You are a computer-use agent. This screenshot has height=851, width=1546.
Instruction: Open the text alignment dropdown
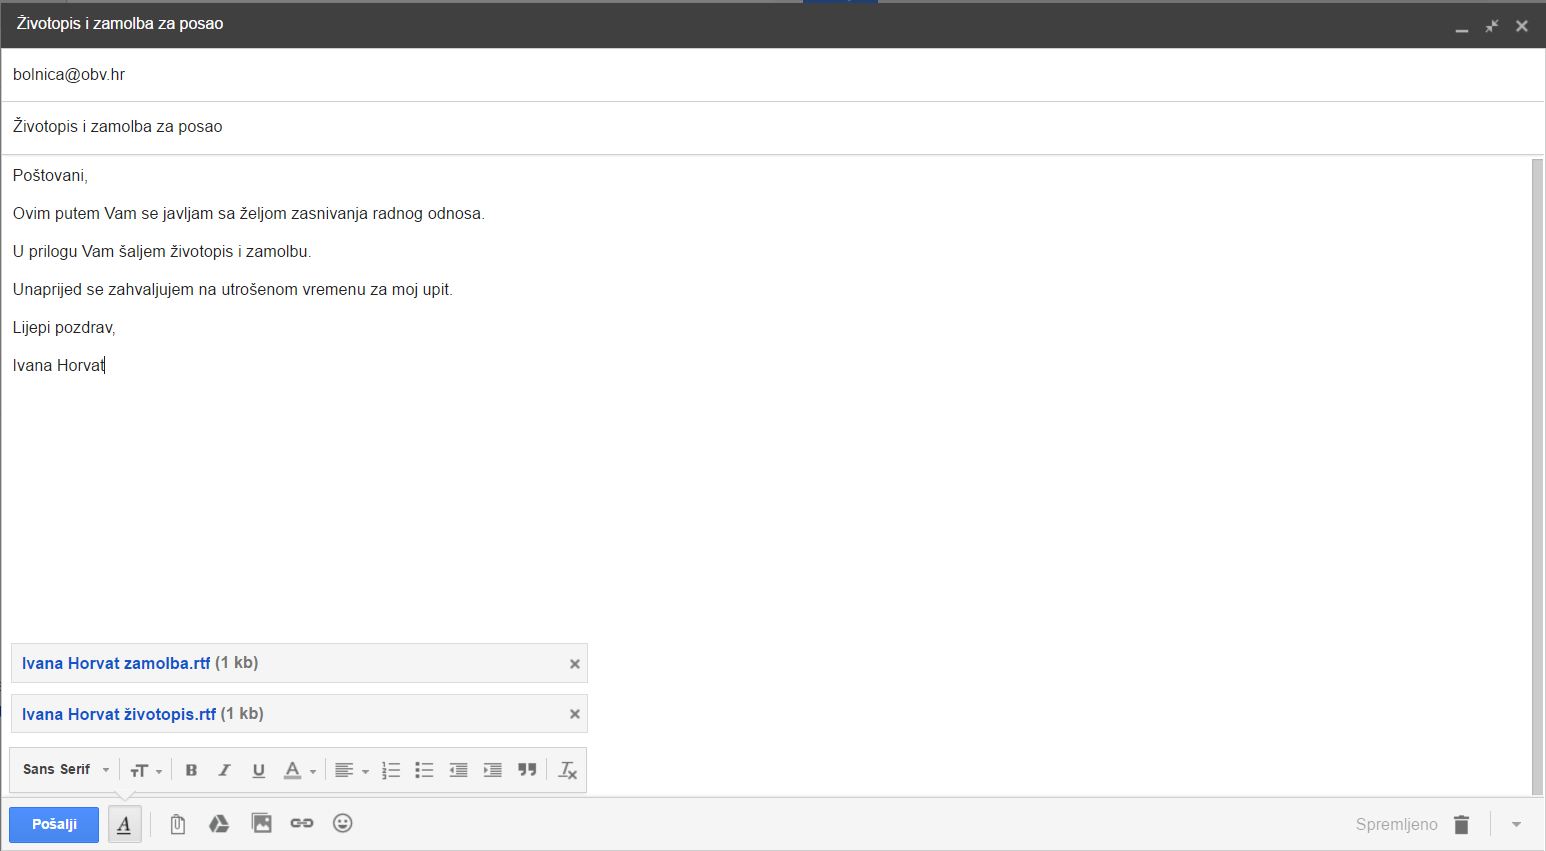(351, 770)
